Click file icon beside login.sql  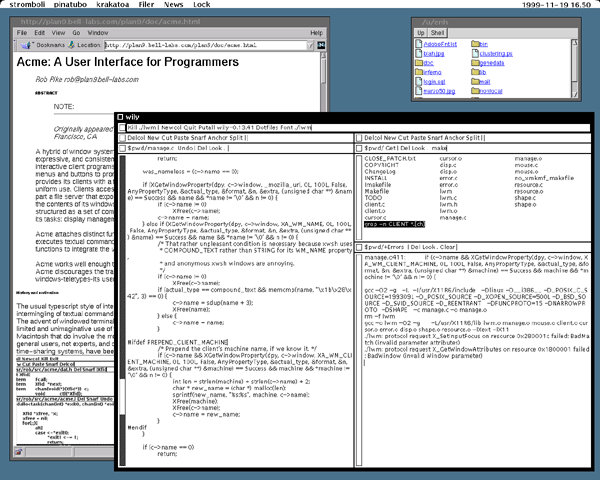point(419,82)
